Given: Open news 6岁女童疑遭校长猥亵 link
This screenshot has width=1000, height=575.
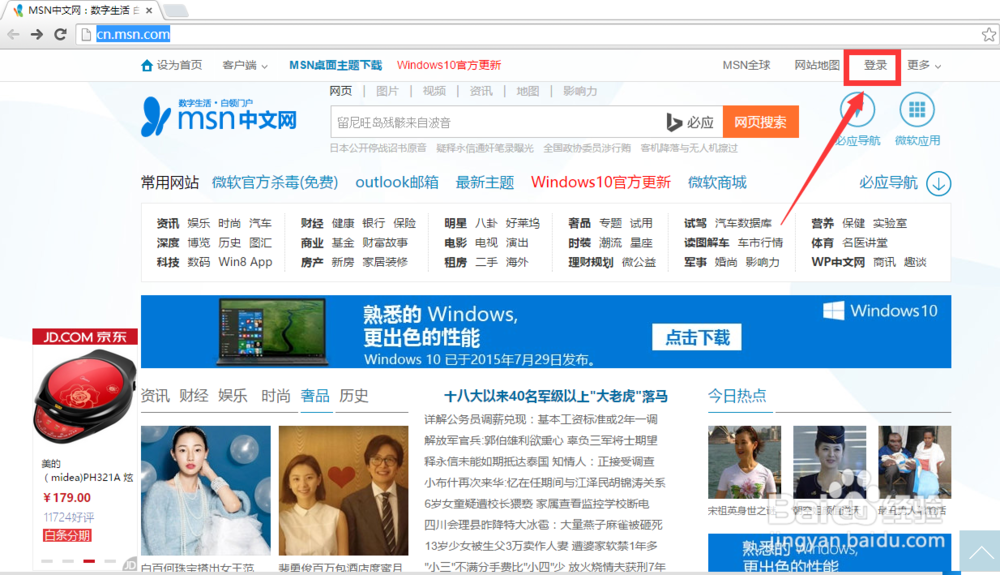Looking at the screenshot, I should pyautogui.click(x=537, y=504).
